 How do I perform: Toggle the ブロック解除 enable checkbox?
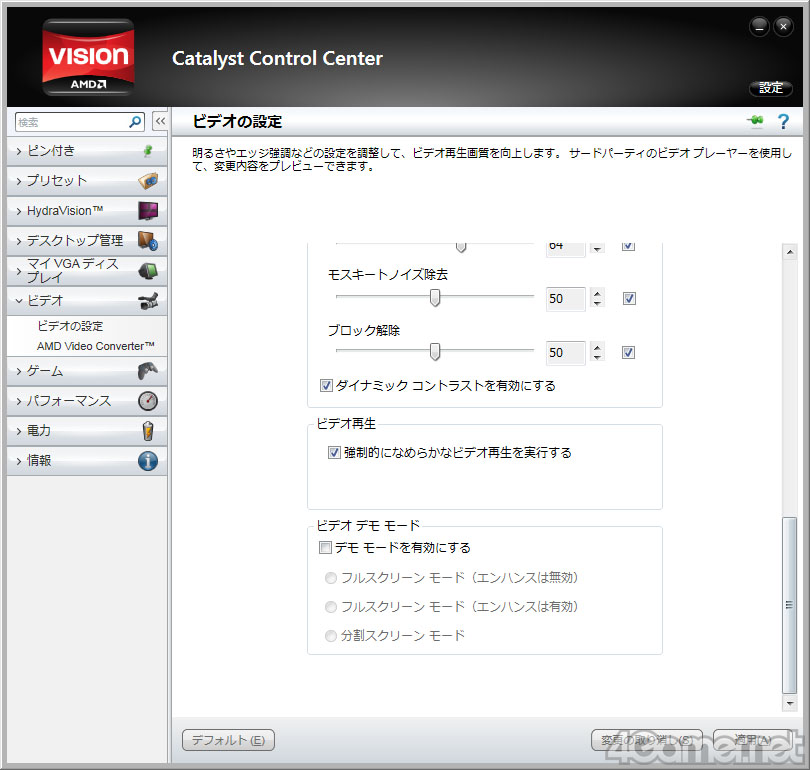pyautogui.click(x=629, y=352)
